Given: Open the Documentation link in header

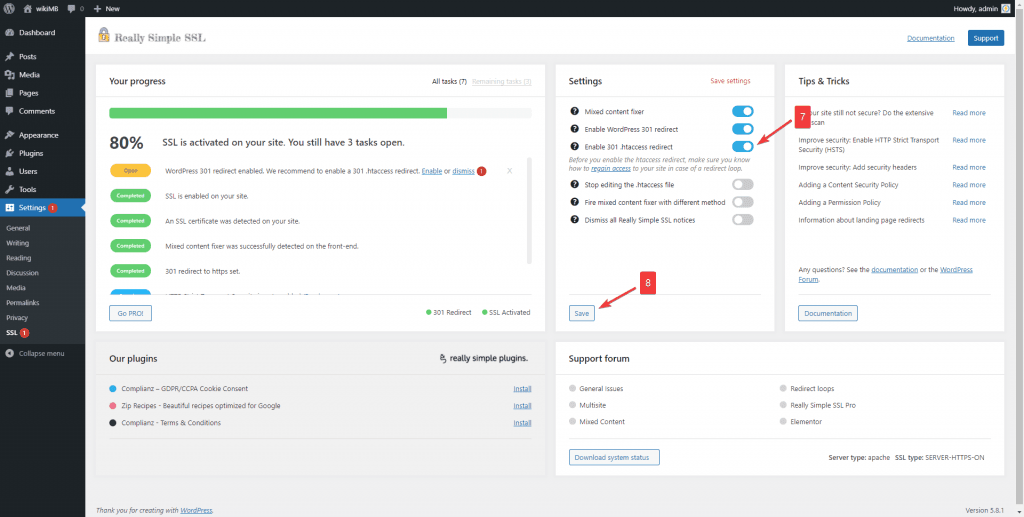Looking at the screenshot, I should pyautogui.click(x=931, y=39).
